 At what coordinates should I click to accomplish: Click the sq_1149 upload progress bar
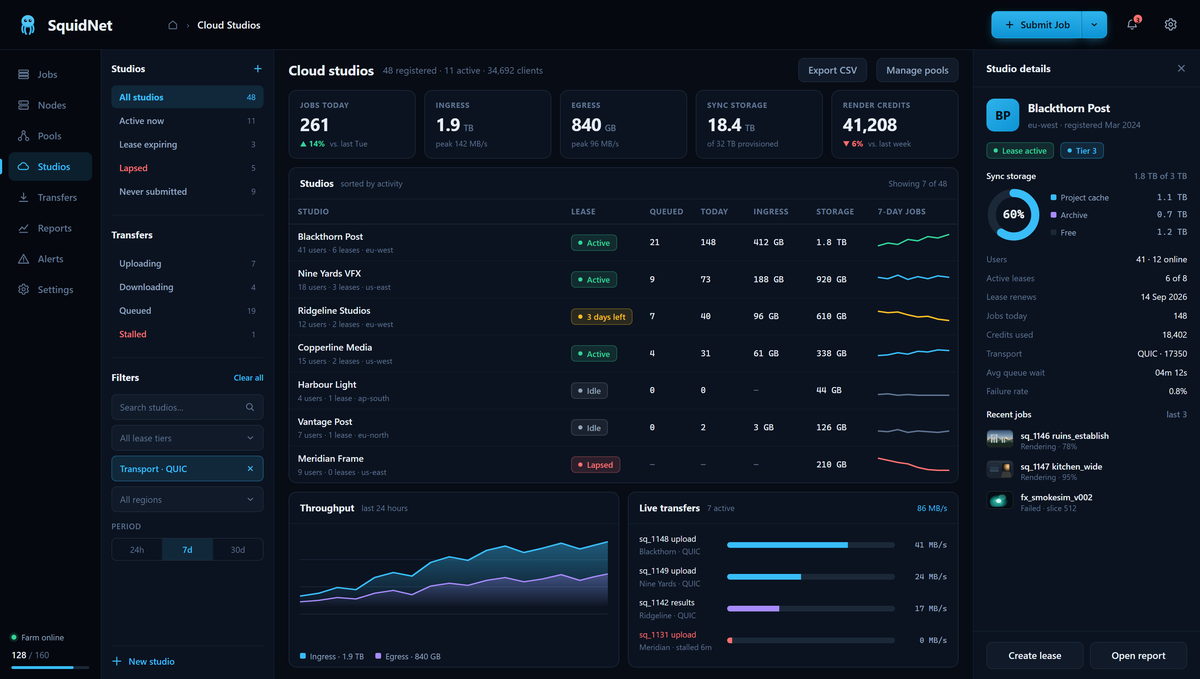tap(811, 577)
